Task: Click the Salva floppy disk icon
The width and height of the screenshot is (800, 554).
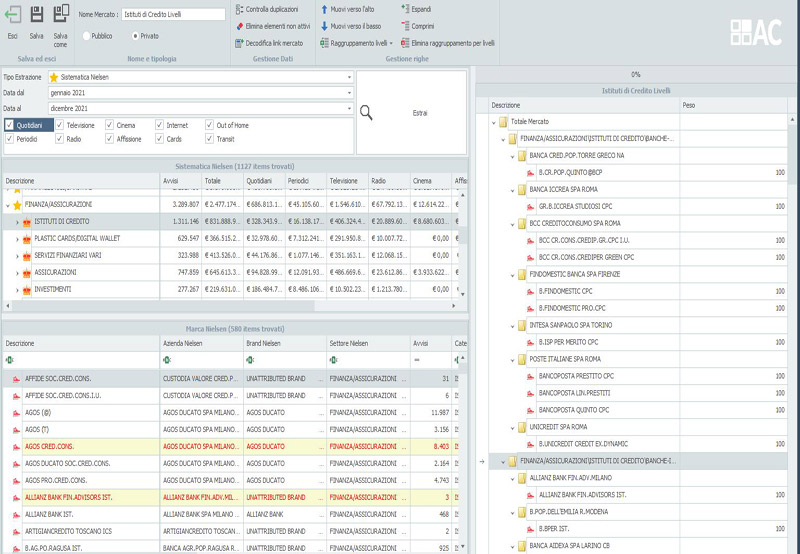Action: coord(36,15)
